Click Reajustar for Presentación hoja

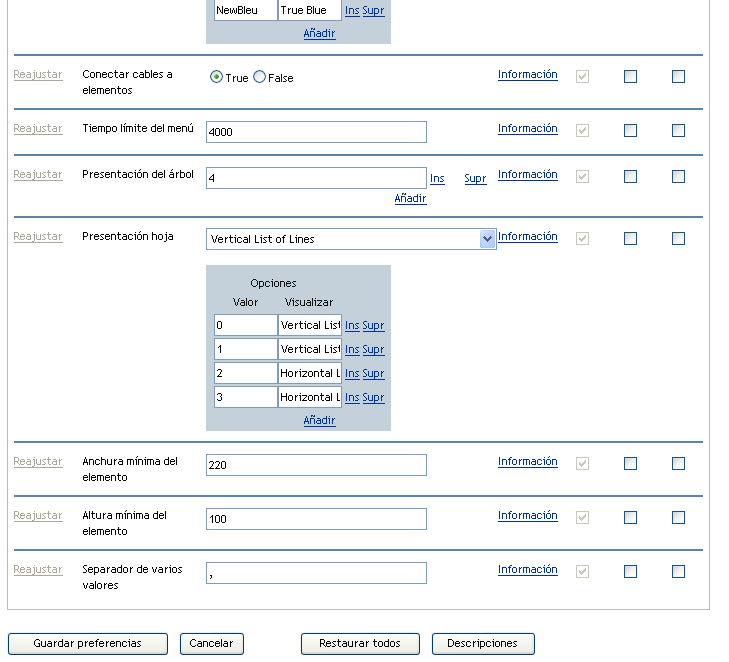click(x=38, y=237)
